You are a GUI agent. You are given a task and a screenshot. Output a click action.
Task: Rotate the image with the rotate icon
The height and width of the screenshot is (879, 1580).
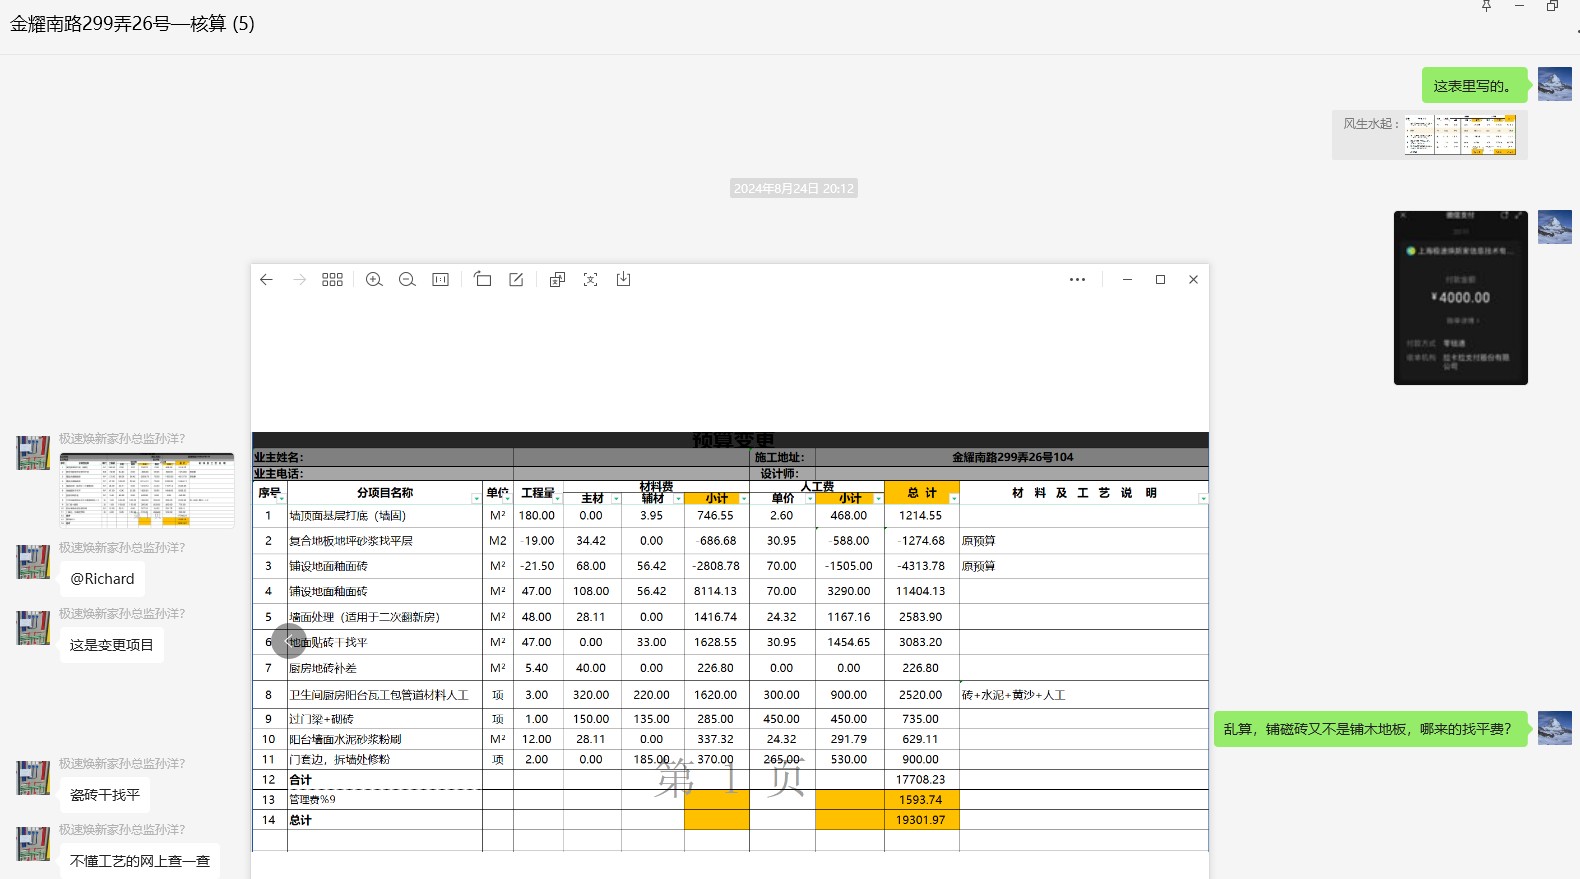[x=483, y=280]
